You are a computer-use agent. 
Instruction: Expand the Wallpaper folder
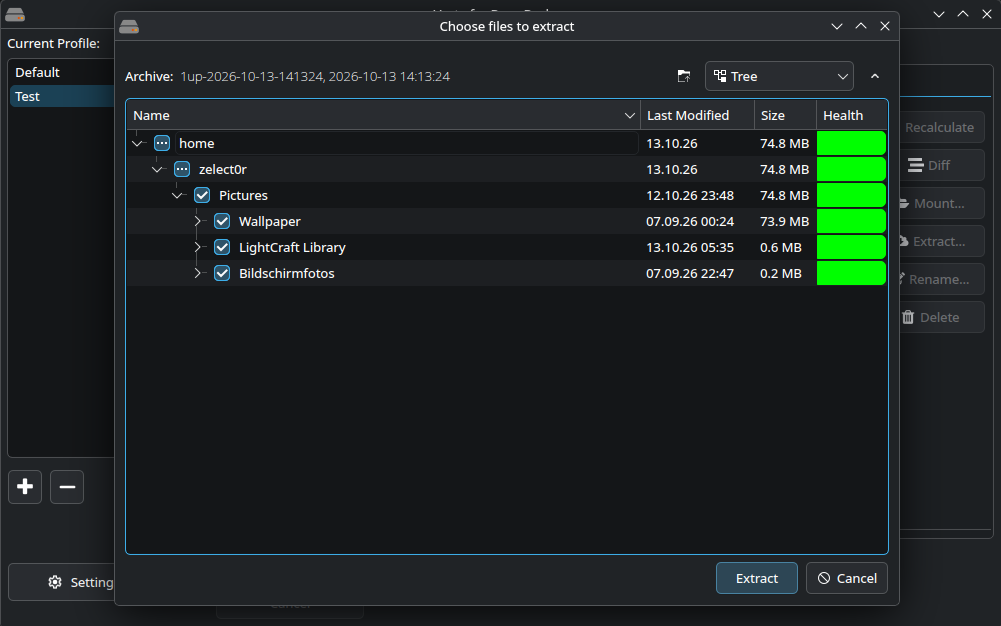click(197, 221)
